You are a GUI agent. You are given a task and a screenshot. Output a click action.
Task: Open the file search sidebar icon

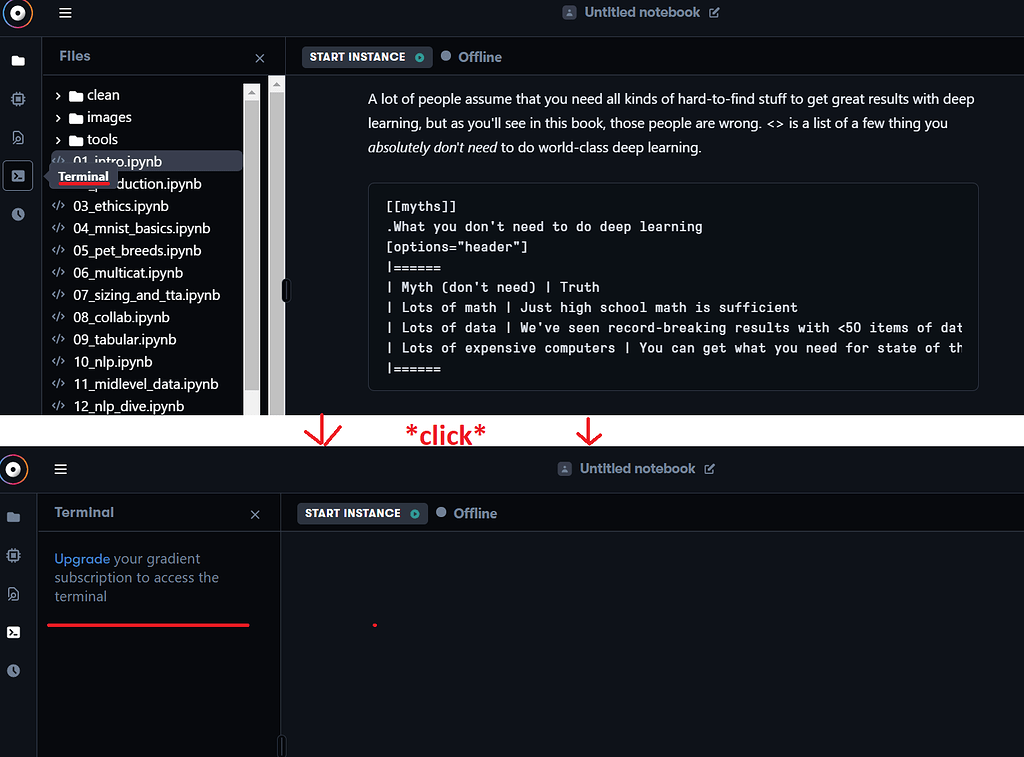tap(18, 137)
